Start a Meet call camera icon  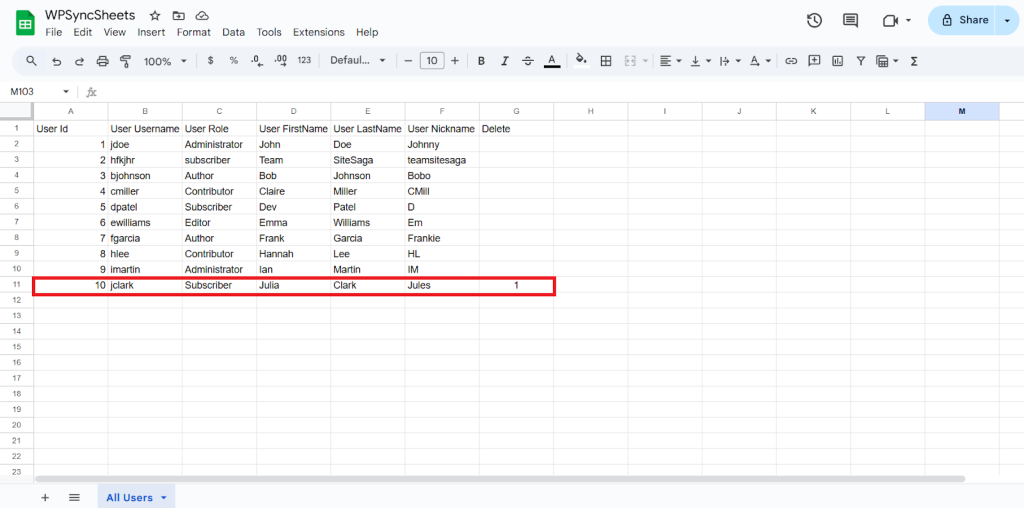coord(890,21)
